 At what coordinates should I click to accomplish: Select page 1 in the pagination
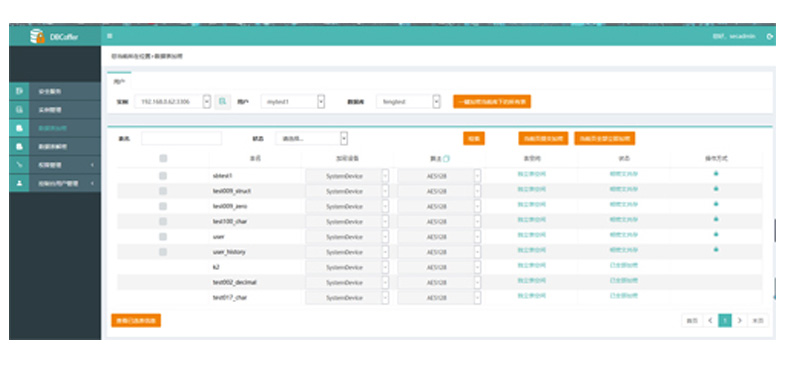point(724,320)
